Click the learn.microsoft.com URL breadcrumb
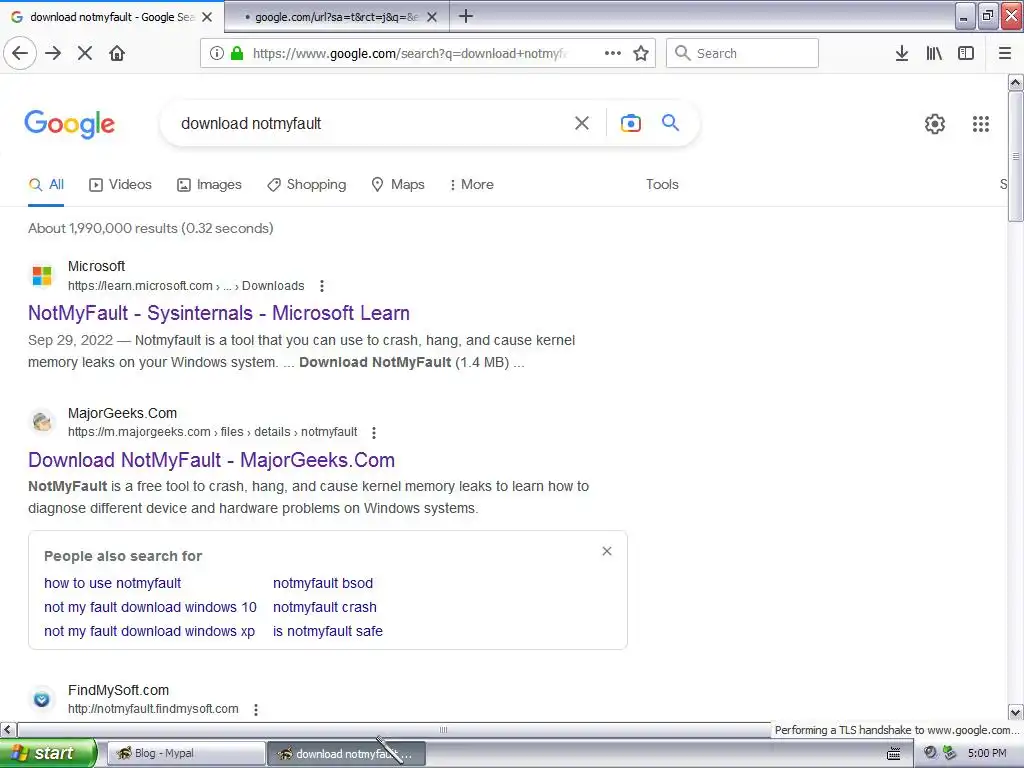The height and width of the screenshot is (768, 1024). point(186,286)
